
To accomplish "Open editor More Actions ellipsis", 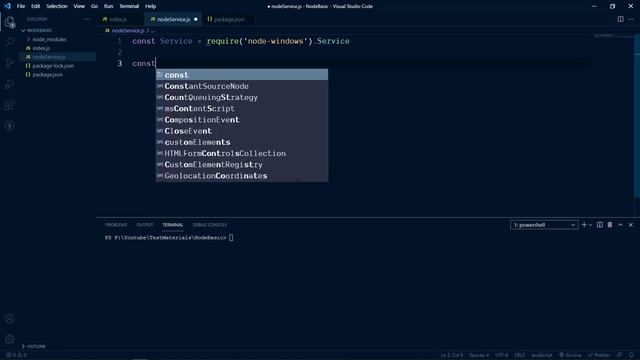I will (631, 19).
